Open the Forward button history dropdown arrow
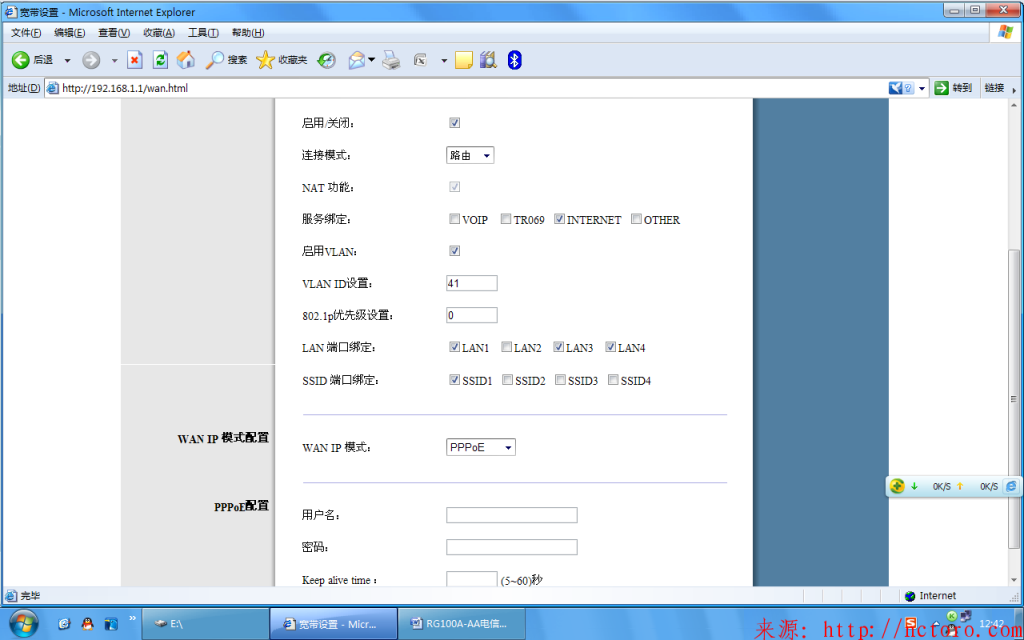The height and width of the screenshot is (640, 1024). 114,61
